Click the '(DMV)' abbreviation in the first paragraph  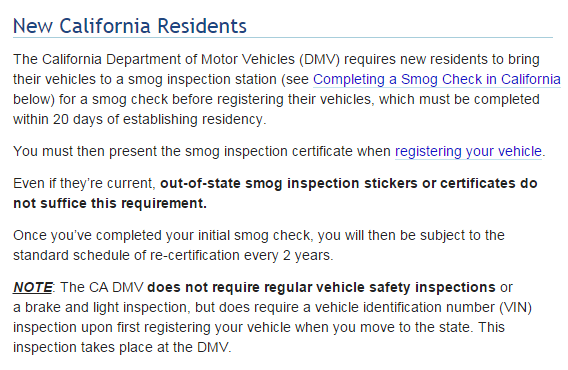(320, 59)
